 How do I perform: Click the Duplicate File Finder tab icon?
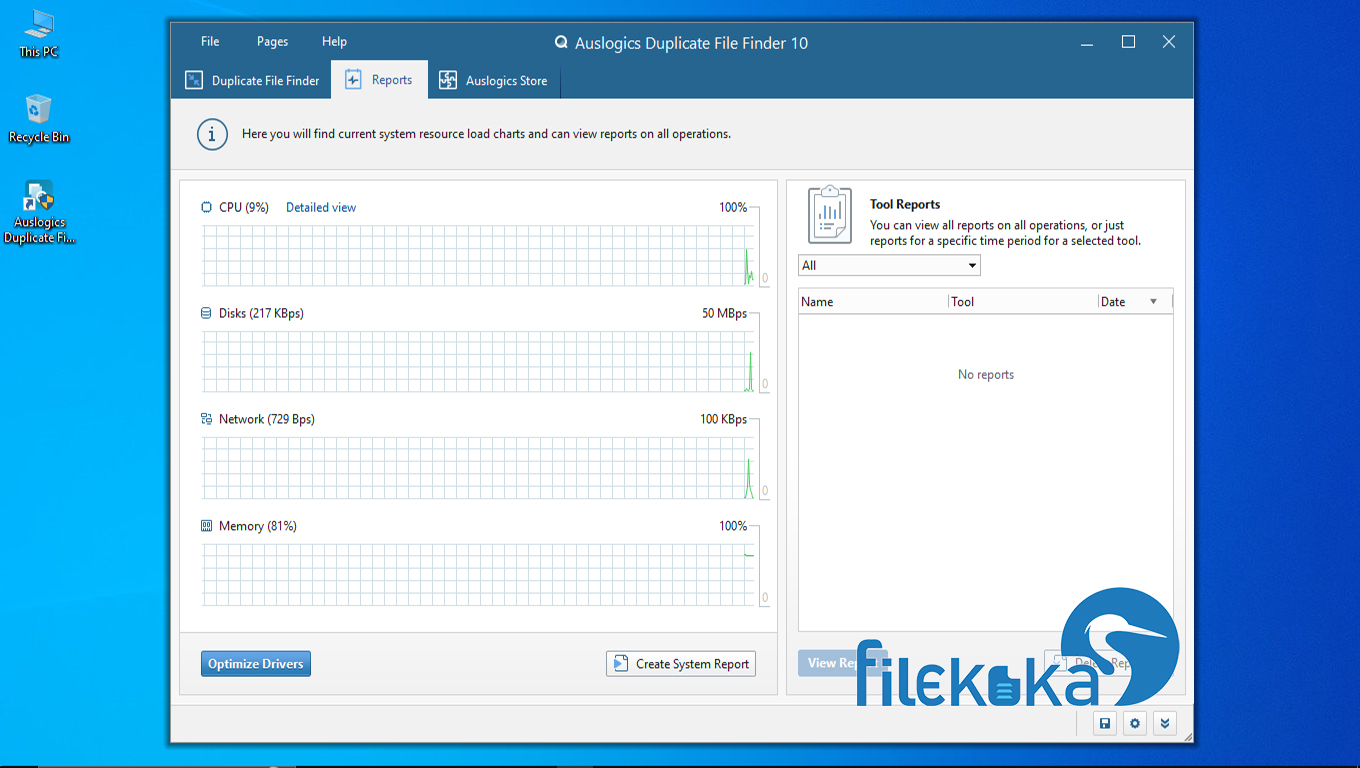coord(194,80)
